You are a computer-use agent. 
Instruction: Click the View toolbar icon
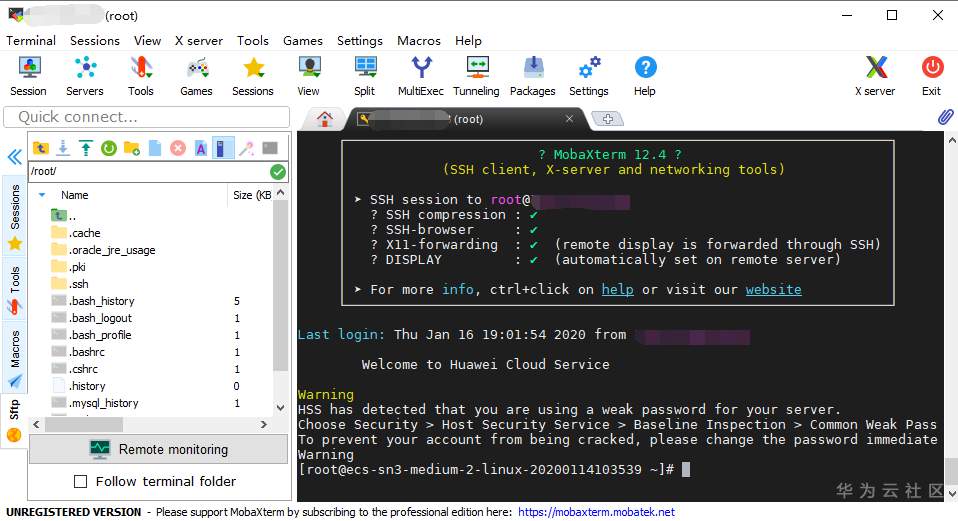309,76
